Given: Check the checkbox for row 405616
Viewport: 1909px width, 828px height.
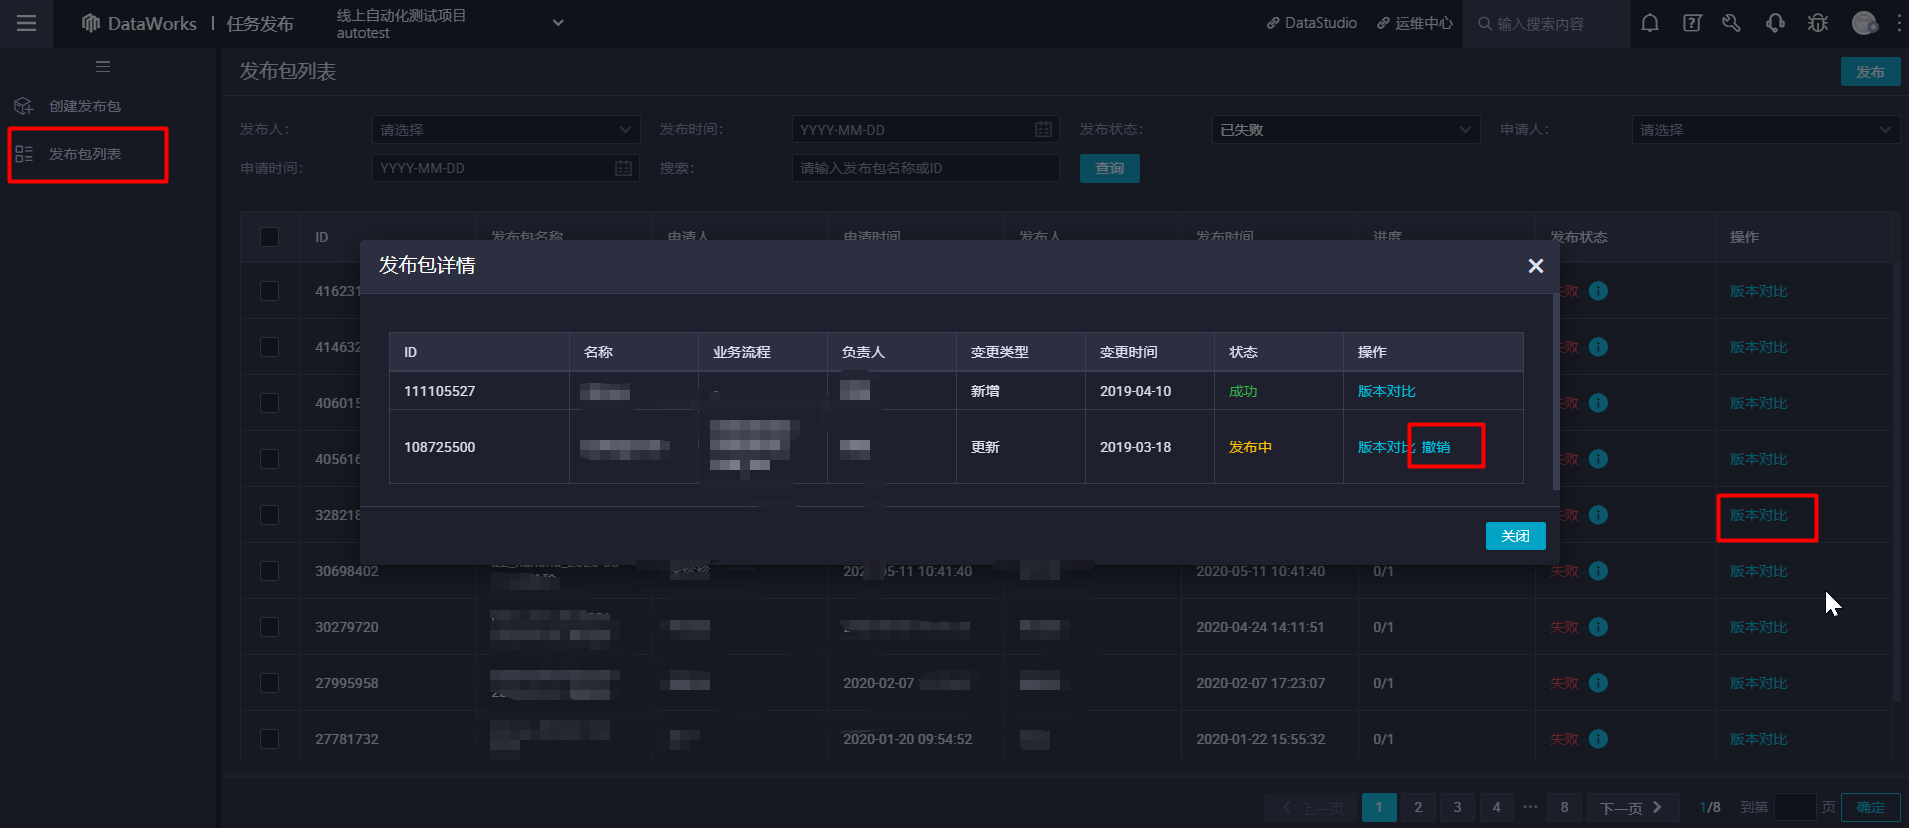Looking at the screenshot, I should (269, 459).
